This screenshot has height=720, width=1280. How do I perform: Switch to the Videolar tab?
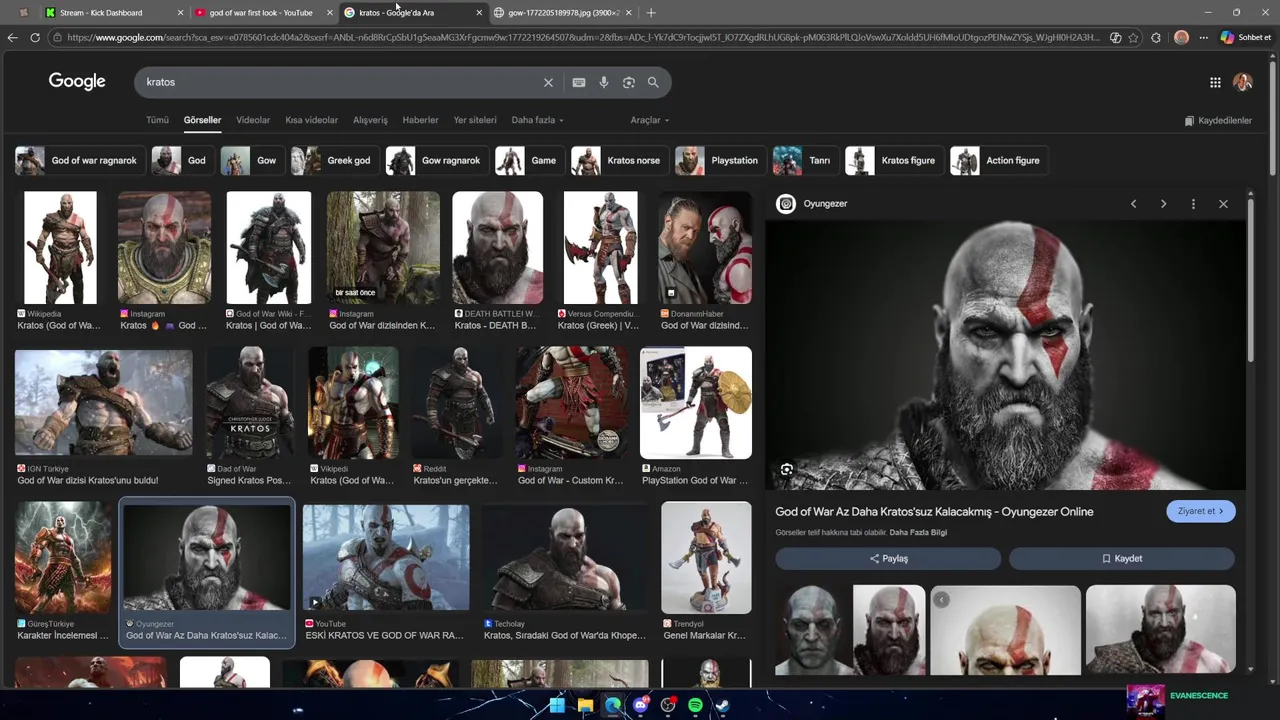click(x=253, y=120)
